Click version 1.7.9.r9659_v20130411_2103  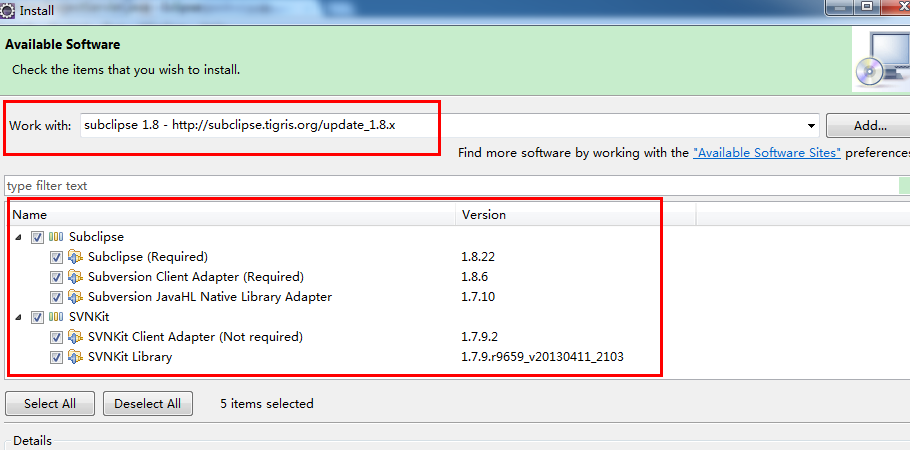tap(542, 357)
